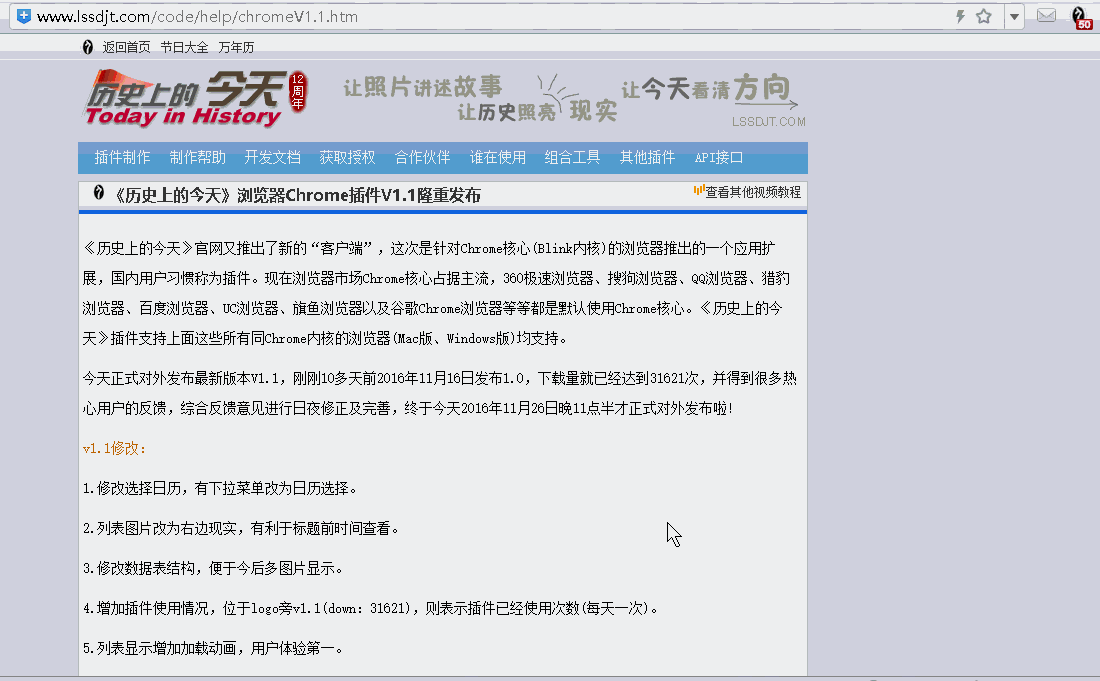Open the 开发文档 menu item

pos(273,157)
